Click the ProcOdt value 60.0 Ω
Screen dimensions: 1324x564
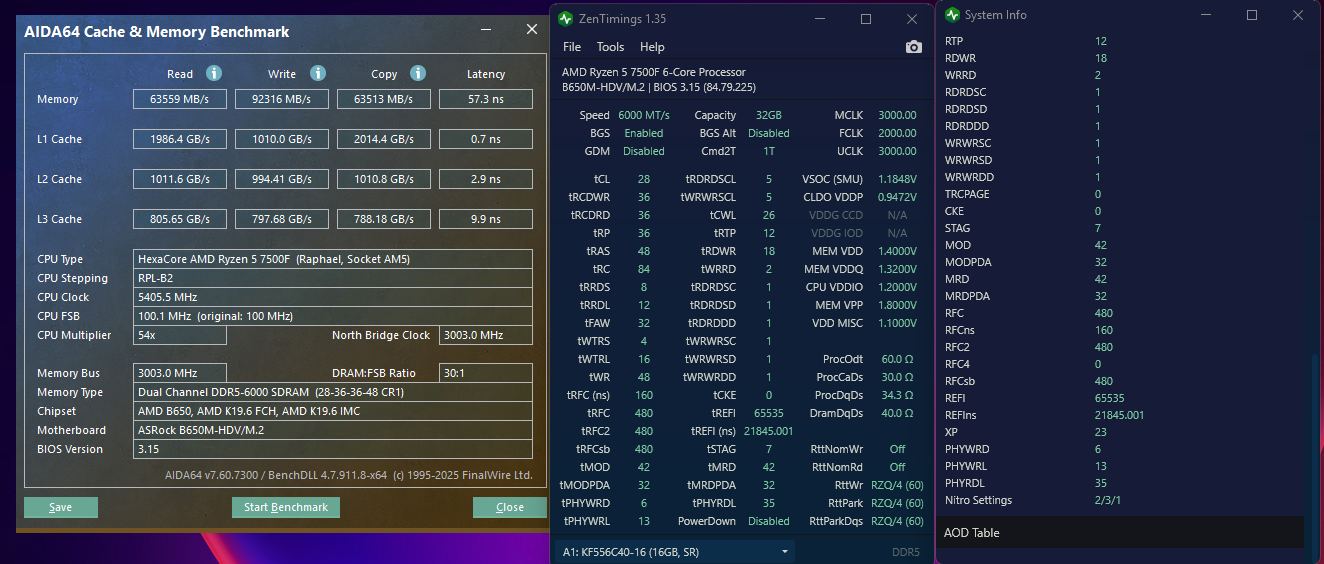897,359
